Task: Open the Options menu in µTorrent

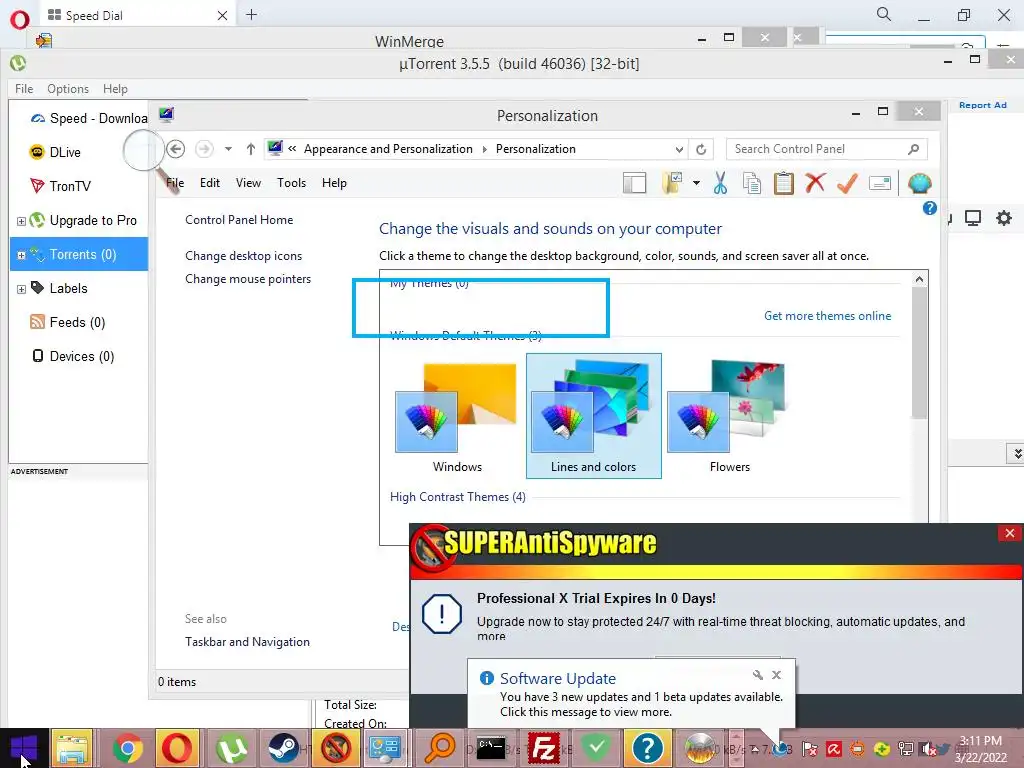Action: [68, 89]
